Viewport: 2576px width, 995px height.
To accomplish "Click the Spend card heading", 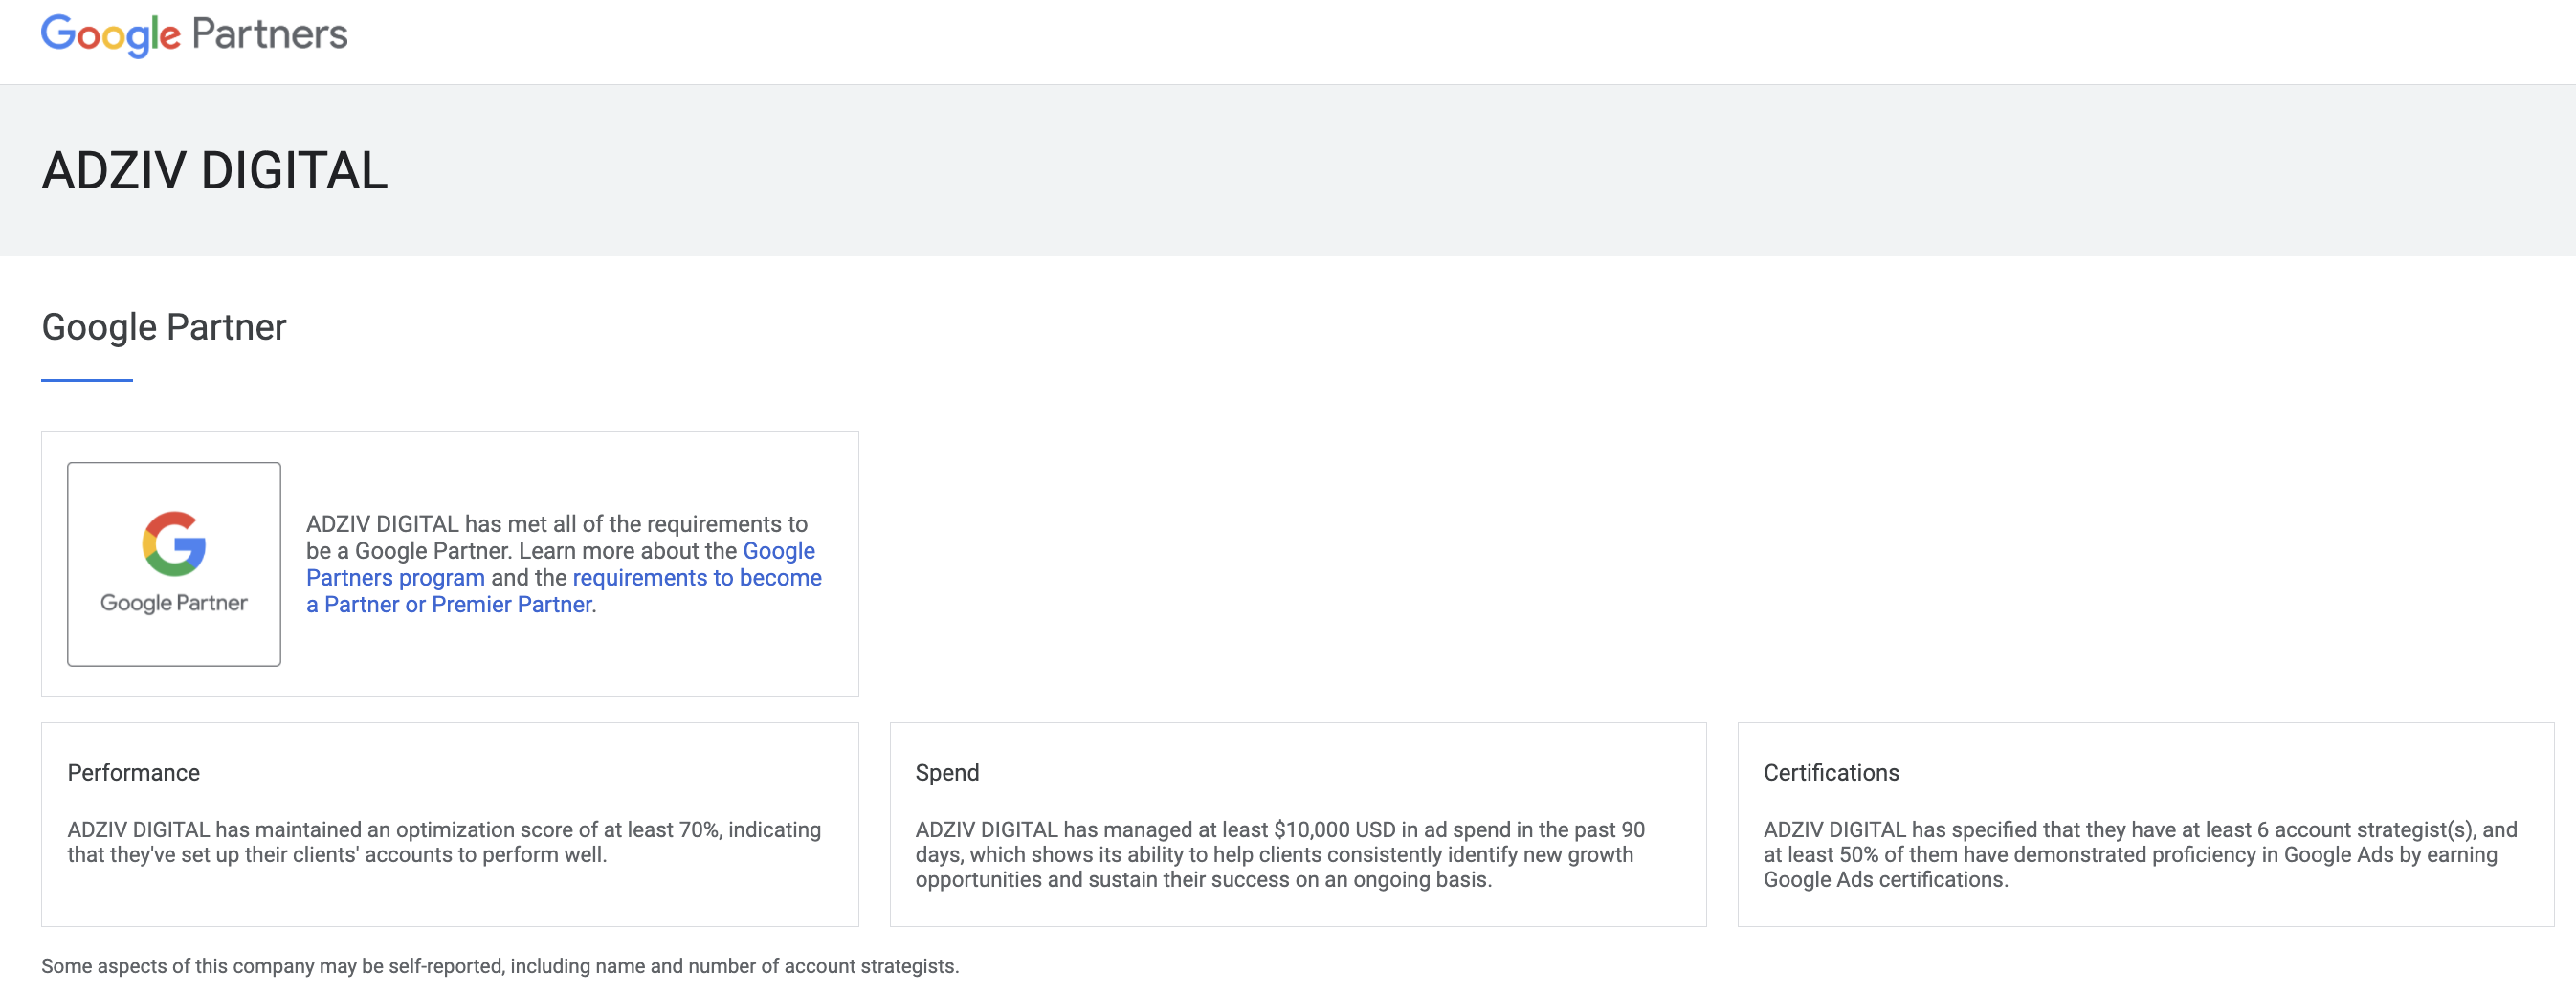I will tap(947, 772).
